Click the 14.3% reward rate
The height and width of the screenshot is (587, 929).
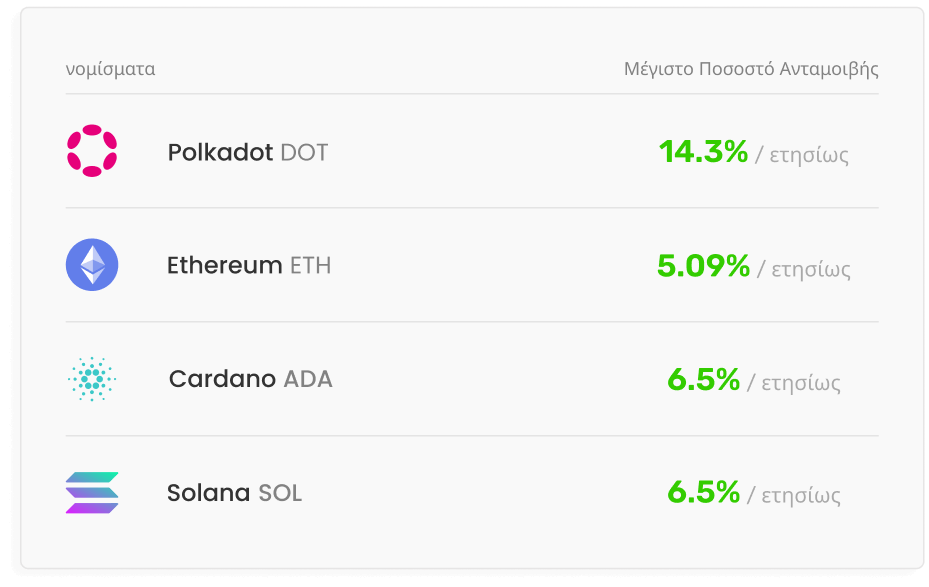coord(703,152)
